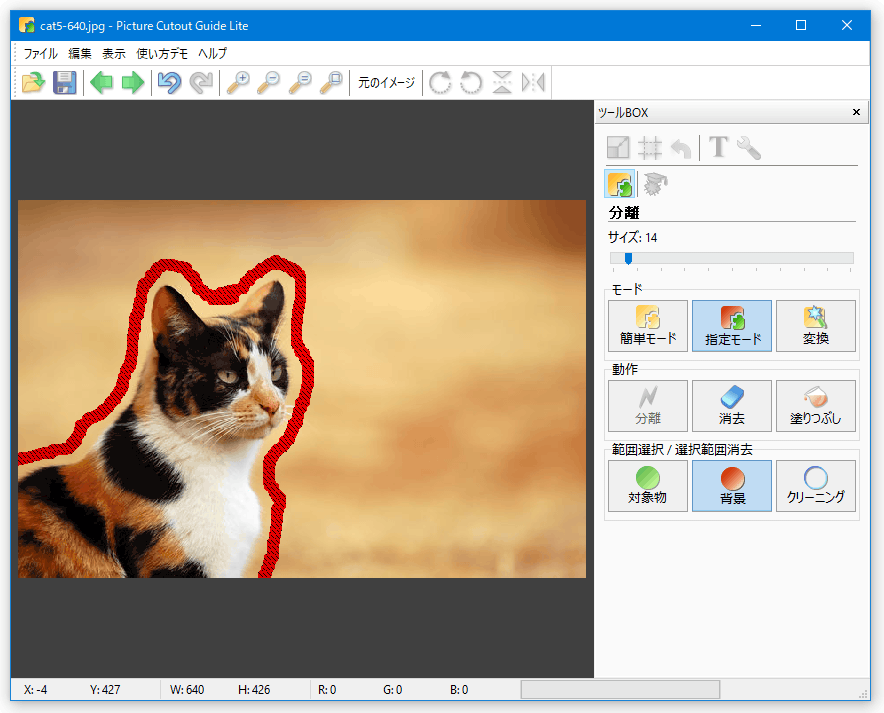Flip image horizontally
Image resolution: width=884 pixels, height=713 pixels.
point(533,83)
